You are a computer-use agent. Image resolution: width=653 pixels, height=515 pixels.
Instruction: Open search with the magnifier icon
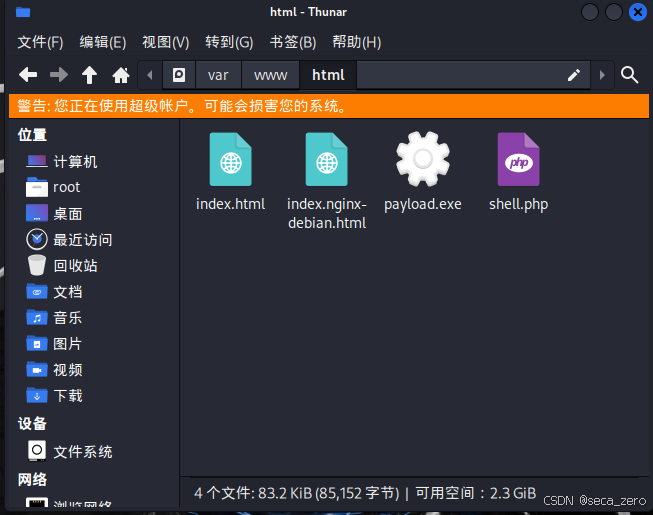[629, 75]
